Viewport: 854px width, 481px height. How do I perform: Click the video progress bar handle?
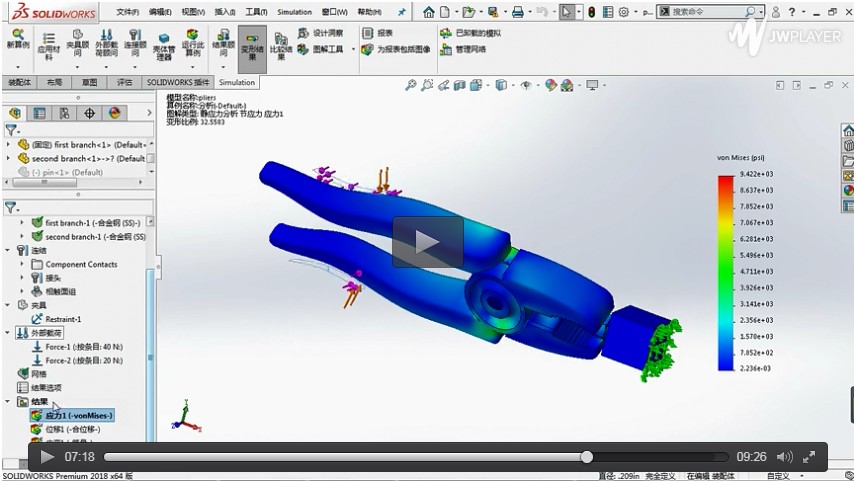coord(587,457)
